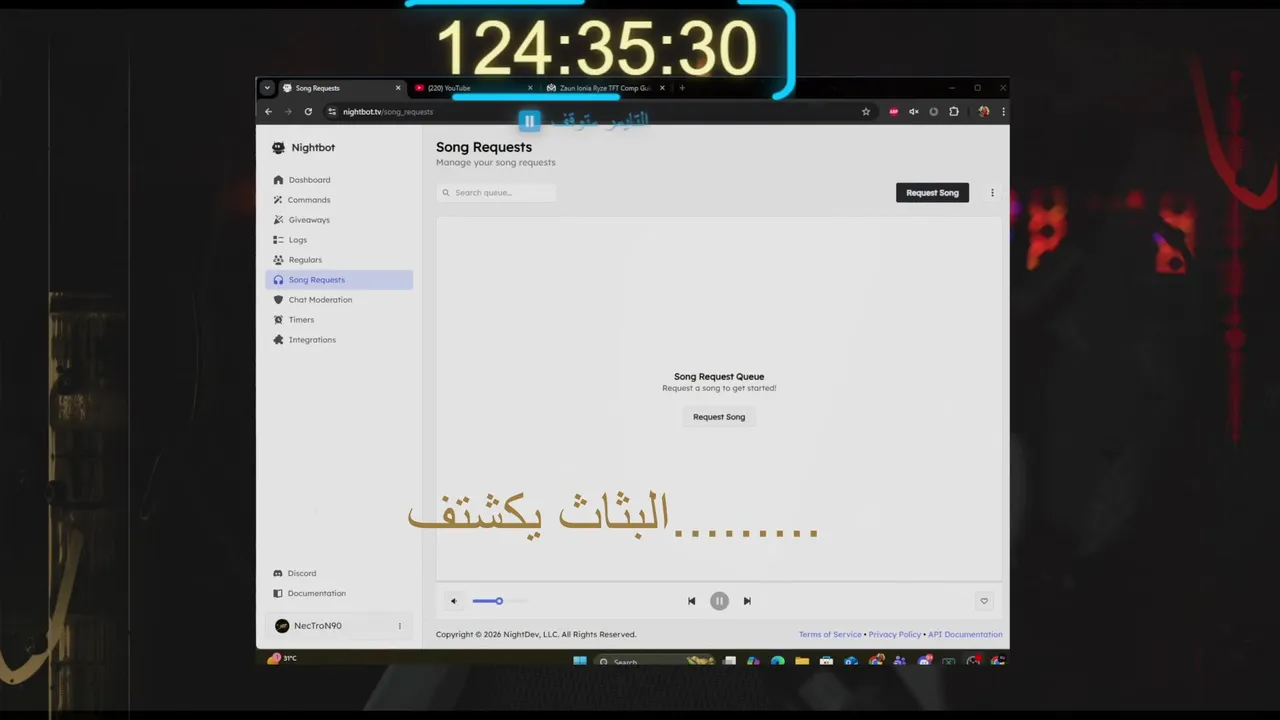Reload the nightbot.tv page
Viewport: 1280px width, 720px height.
pos(308,112)
